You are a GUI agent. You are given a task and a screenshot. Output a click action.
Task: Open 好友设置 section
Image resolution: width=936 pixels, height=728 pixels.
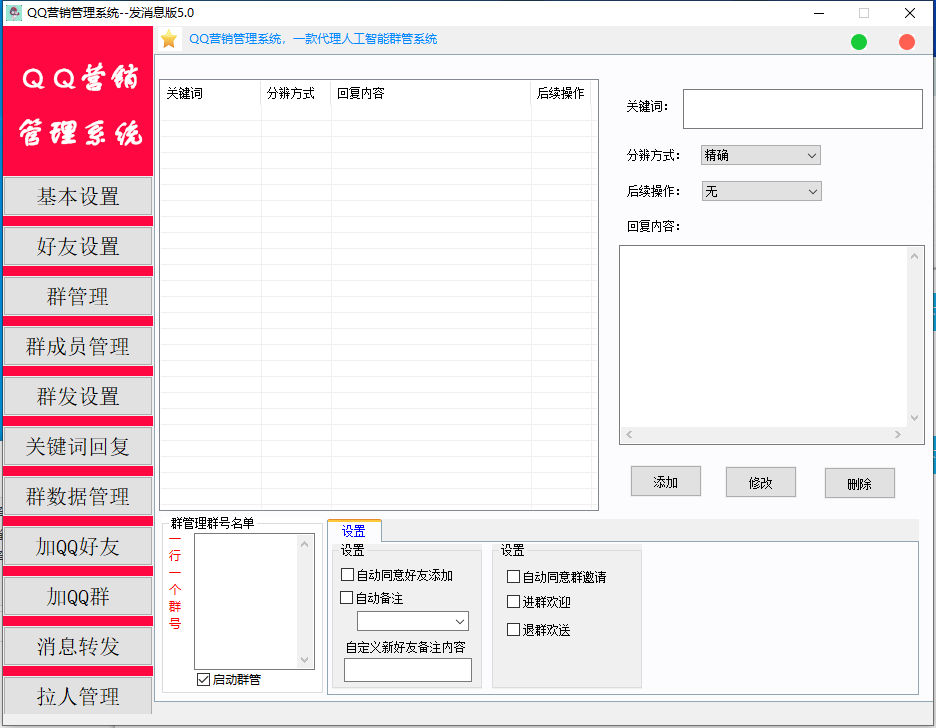point(78,246)
